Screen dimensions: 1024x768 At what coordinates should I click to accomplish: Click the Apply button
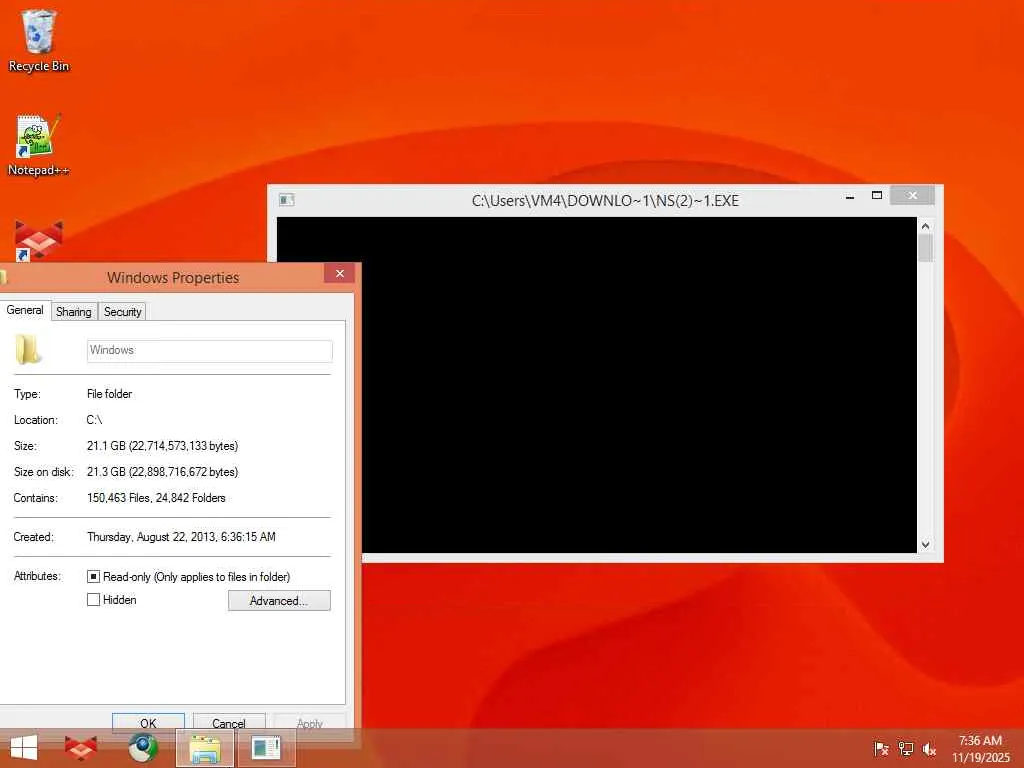tap(310, 722)
